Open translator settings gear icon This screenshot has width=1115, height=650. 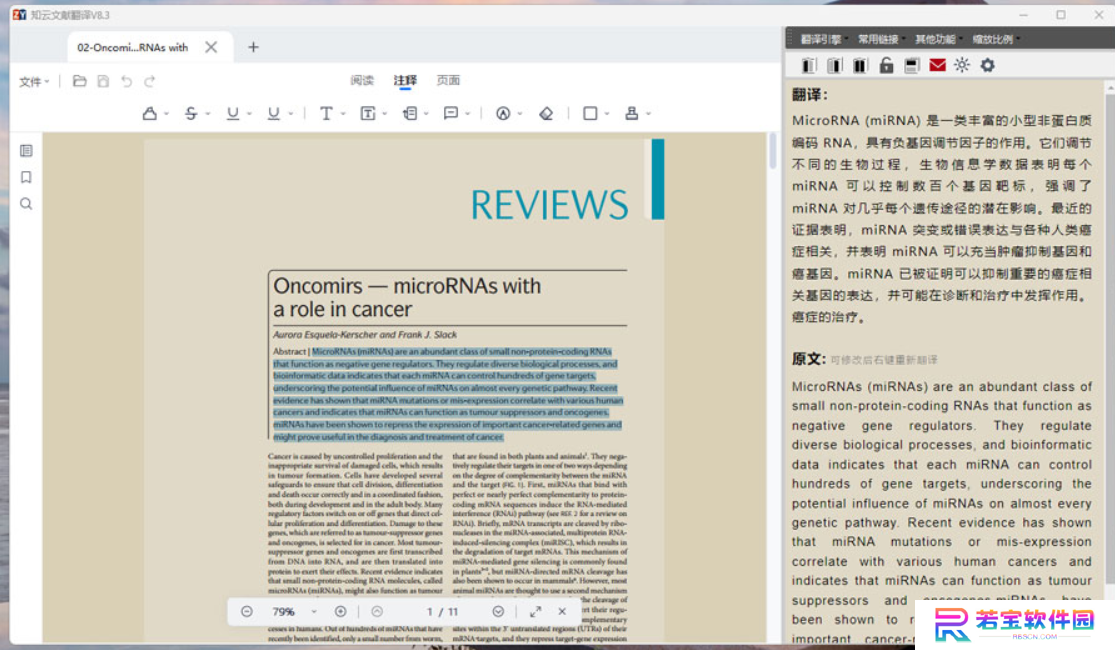tap(988, 65)
